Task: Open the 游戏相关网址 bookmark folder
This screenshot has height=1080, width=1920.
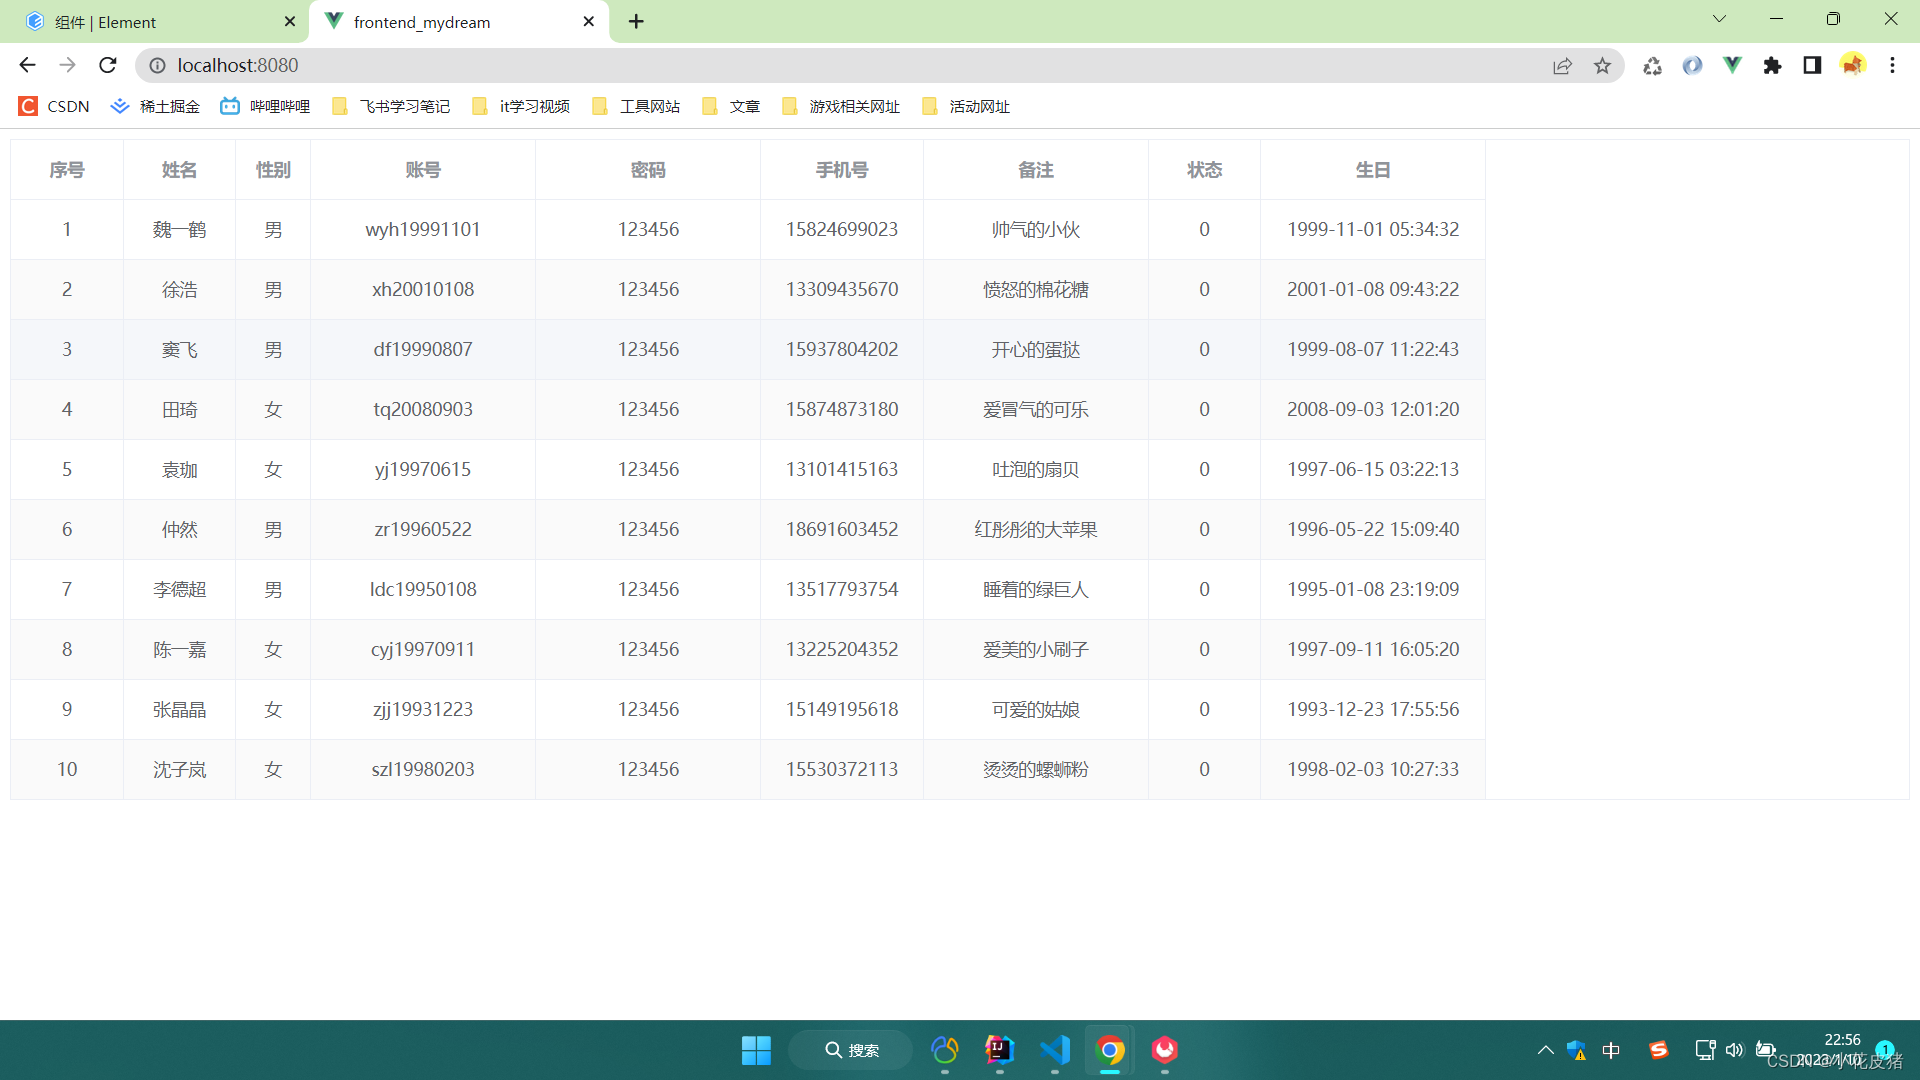Action: (841, 106)
